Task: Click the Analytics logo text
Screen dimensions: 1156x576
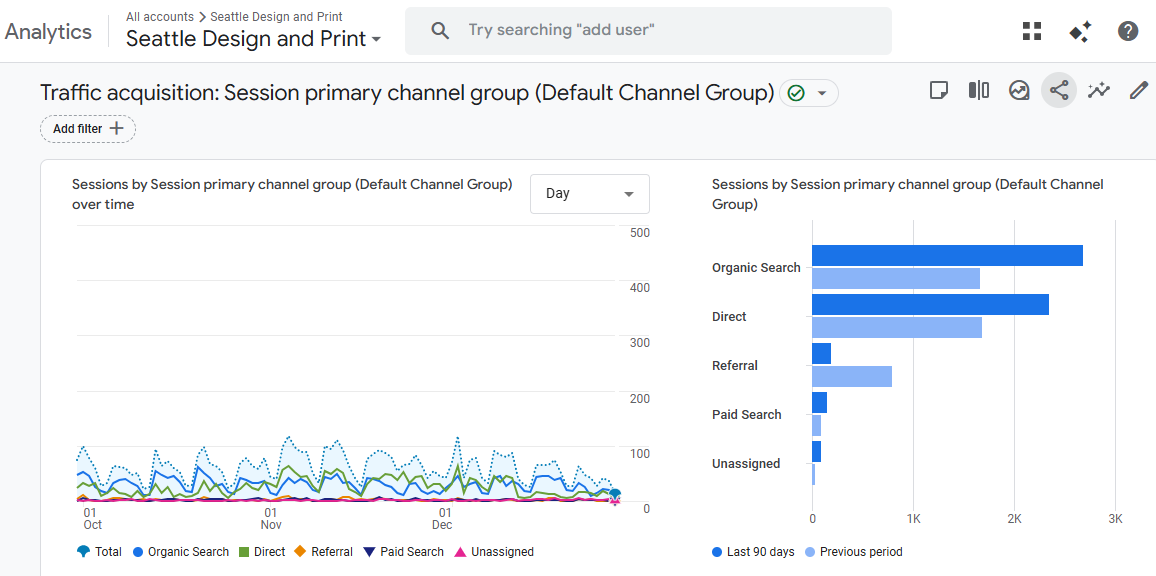Action: point(48,31)
